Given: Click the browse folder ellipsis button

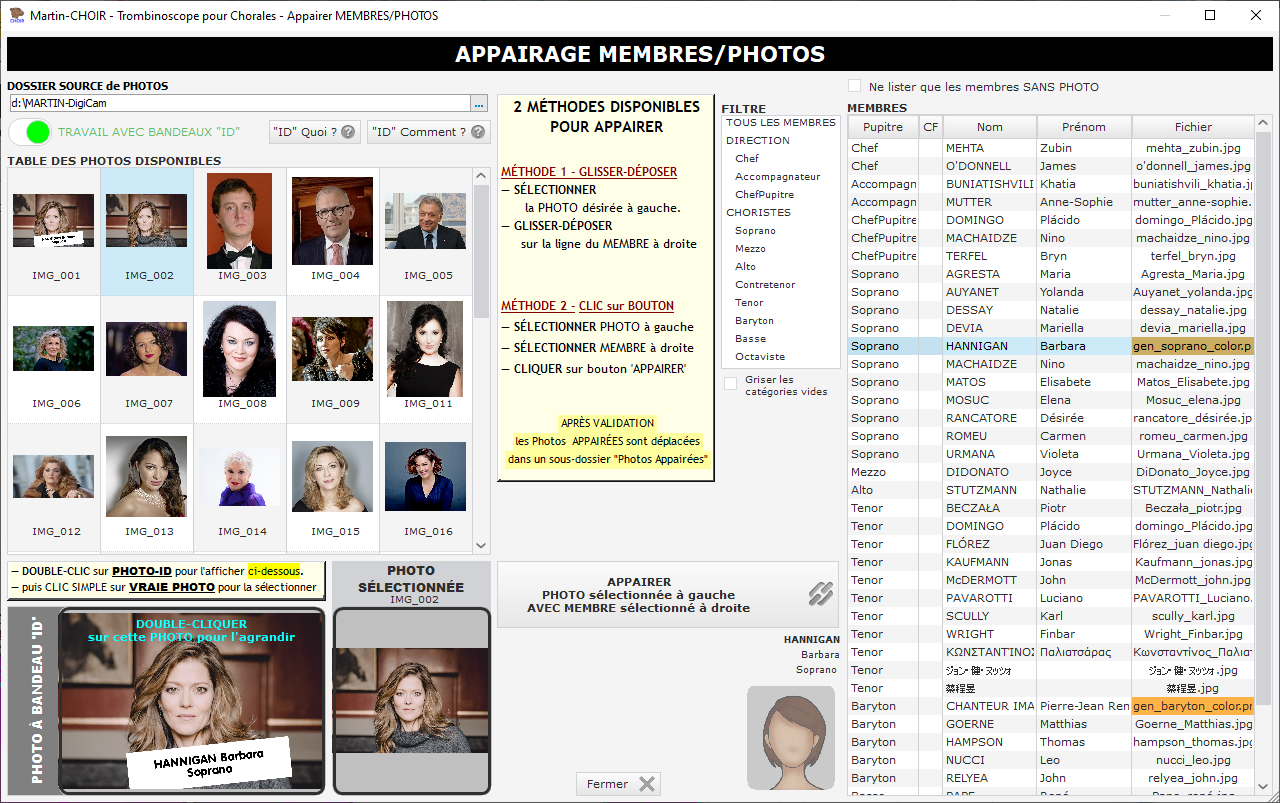Looking at the screenshot, I should pyautogui.click(x=479, y=103).
